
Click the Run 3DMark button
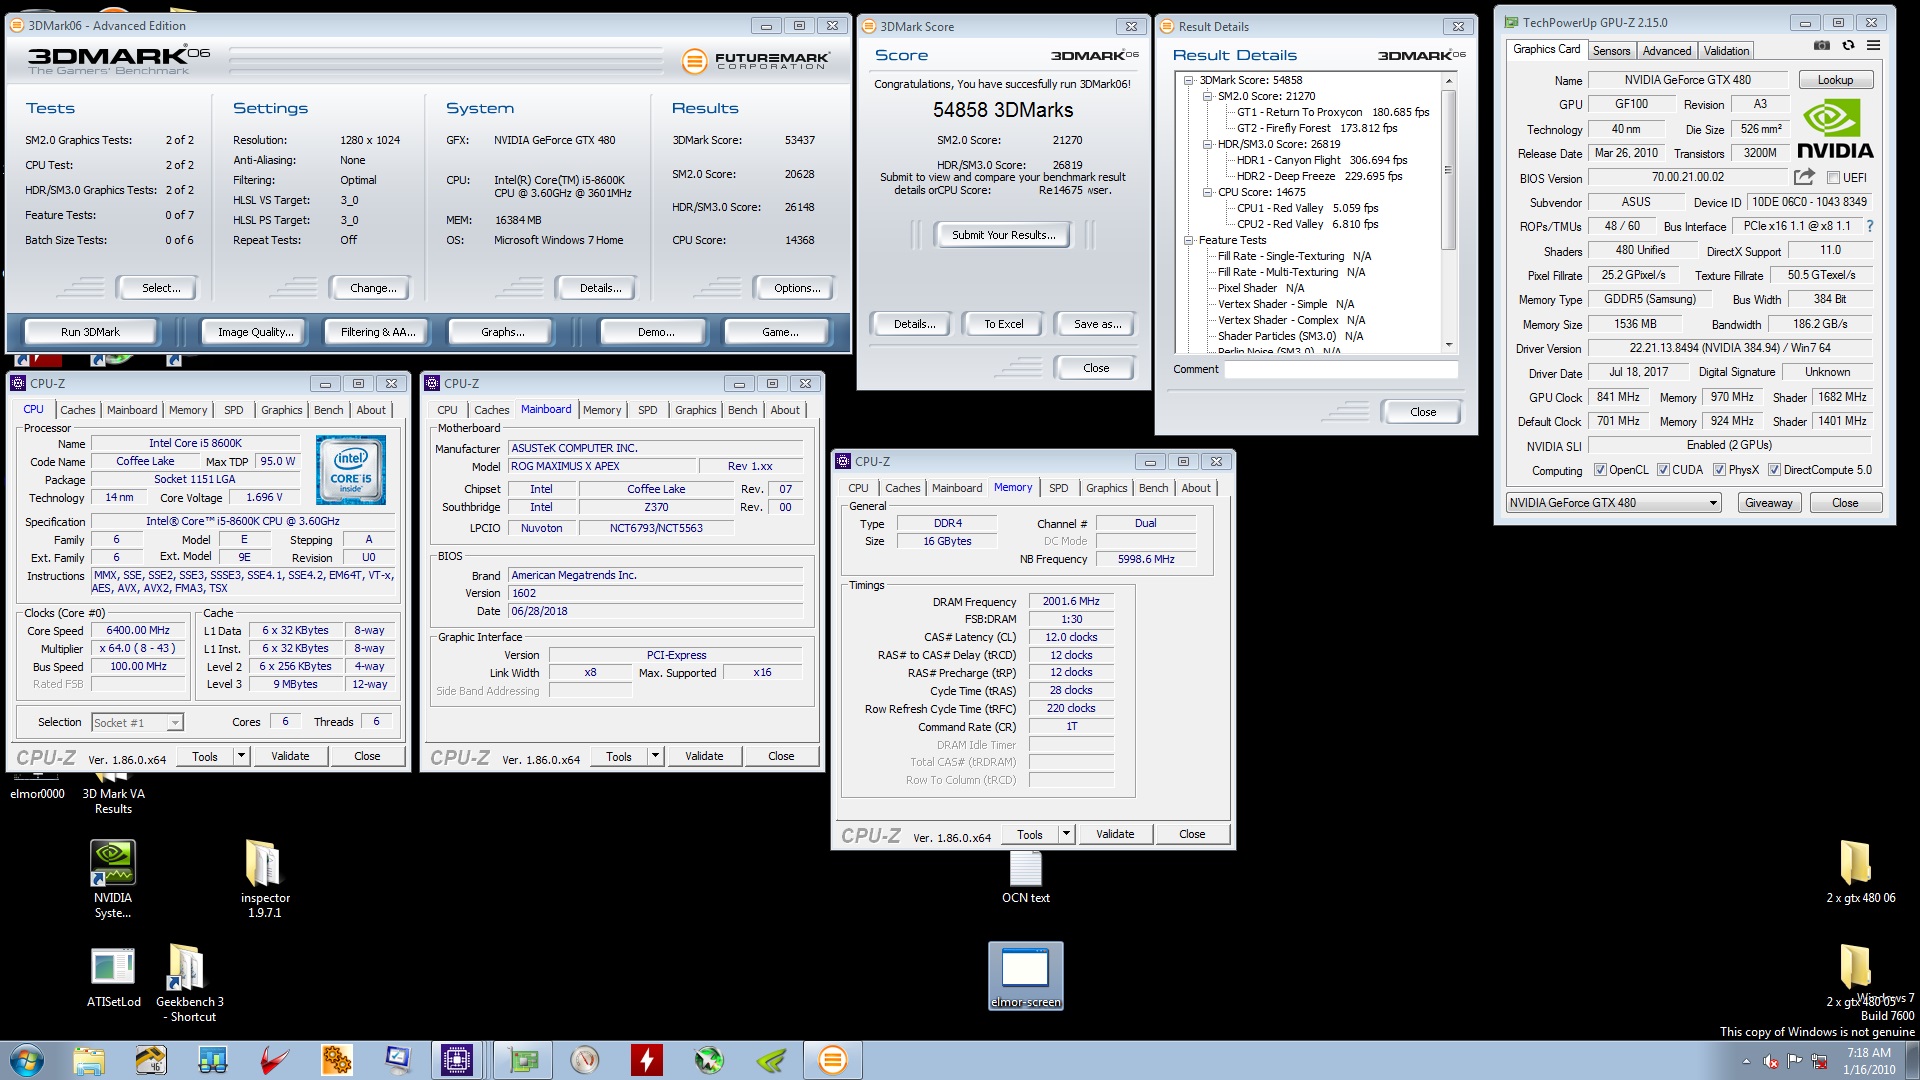coord(90,332)
